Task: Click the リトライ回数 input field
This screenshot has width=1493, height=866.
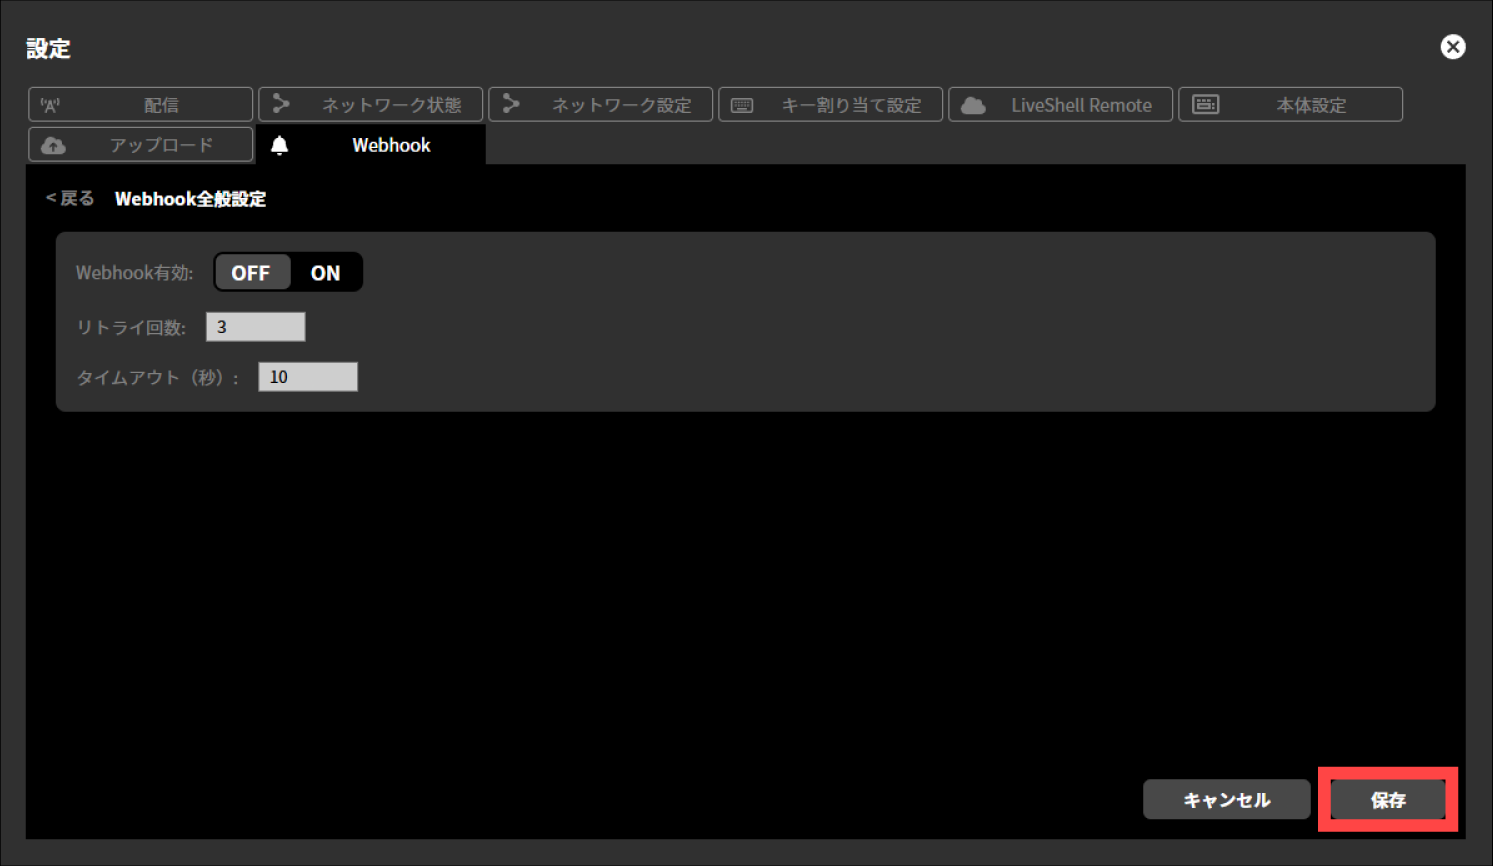Action: pos(255,326)
